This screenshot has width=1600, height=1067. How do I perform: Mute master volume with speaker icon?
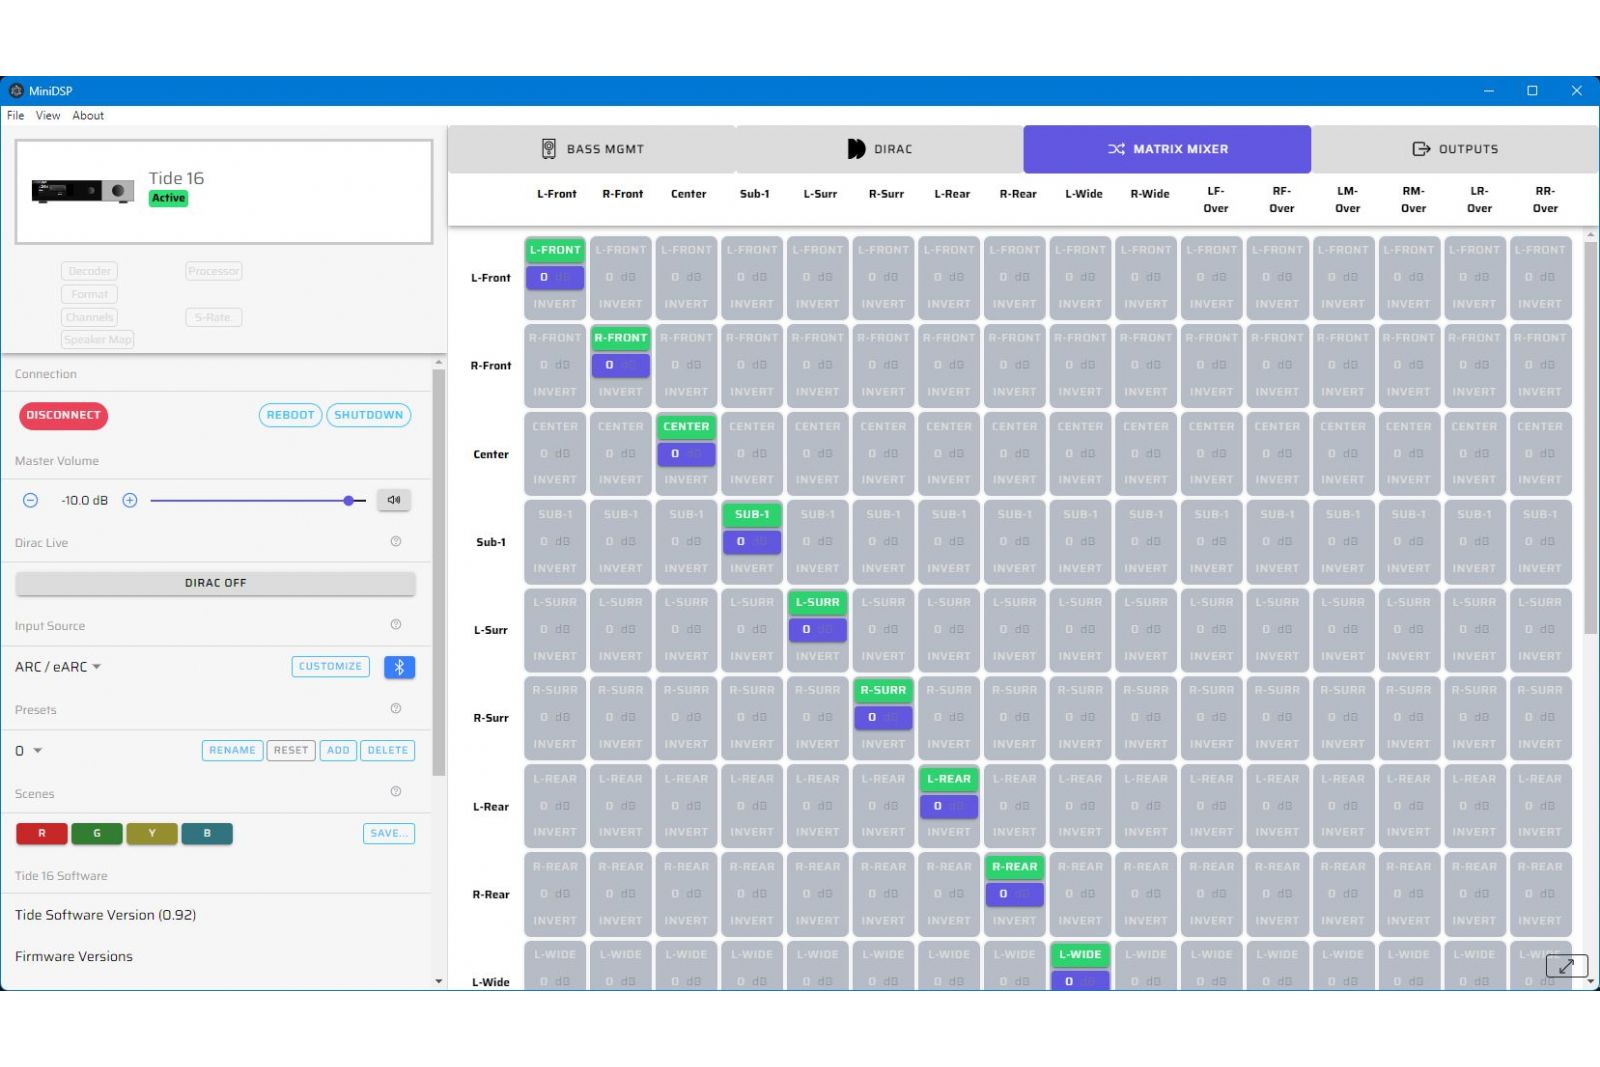click(x=394, y=500)
